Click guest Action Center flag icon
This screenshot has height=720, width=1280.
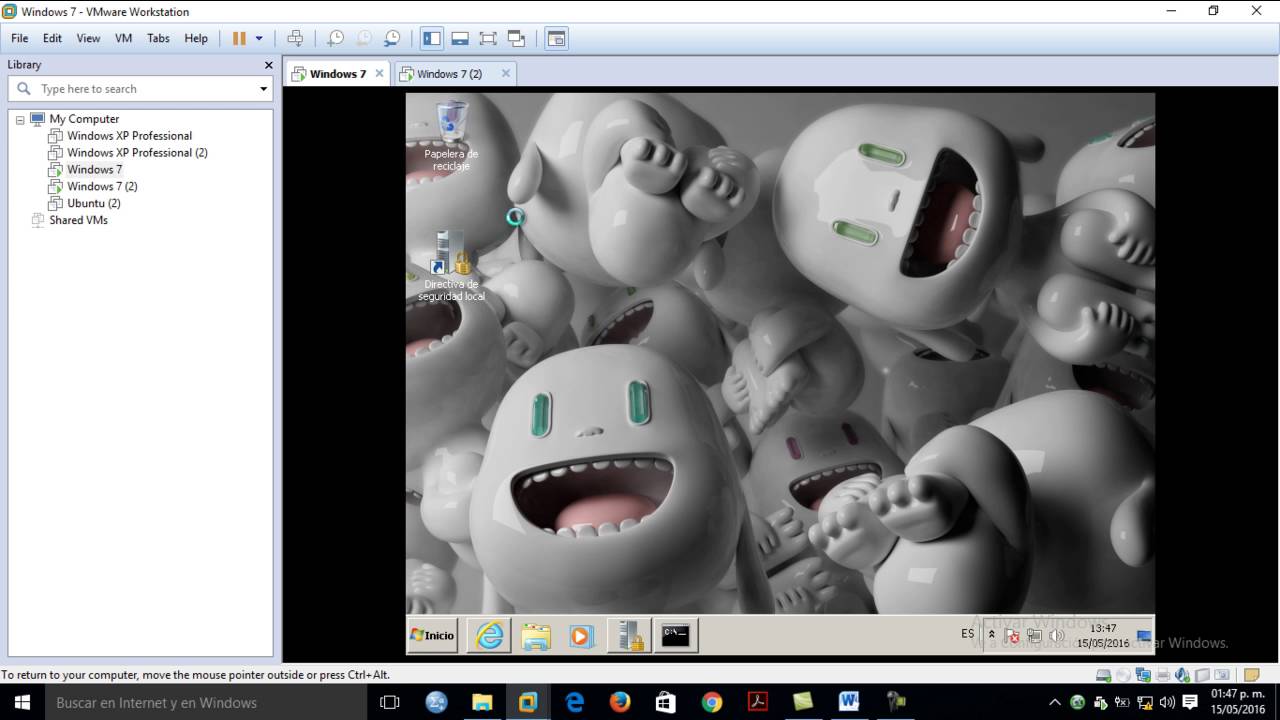click(1012, 635)
